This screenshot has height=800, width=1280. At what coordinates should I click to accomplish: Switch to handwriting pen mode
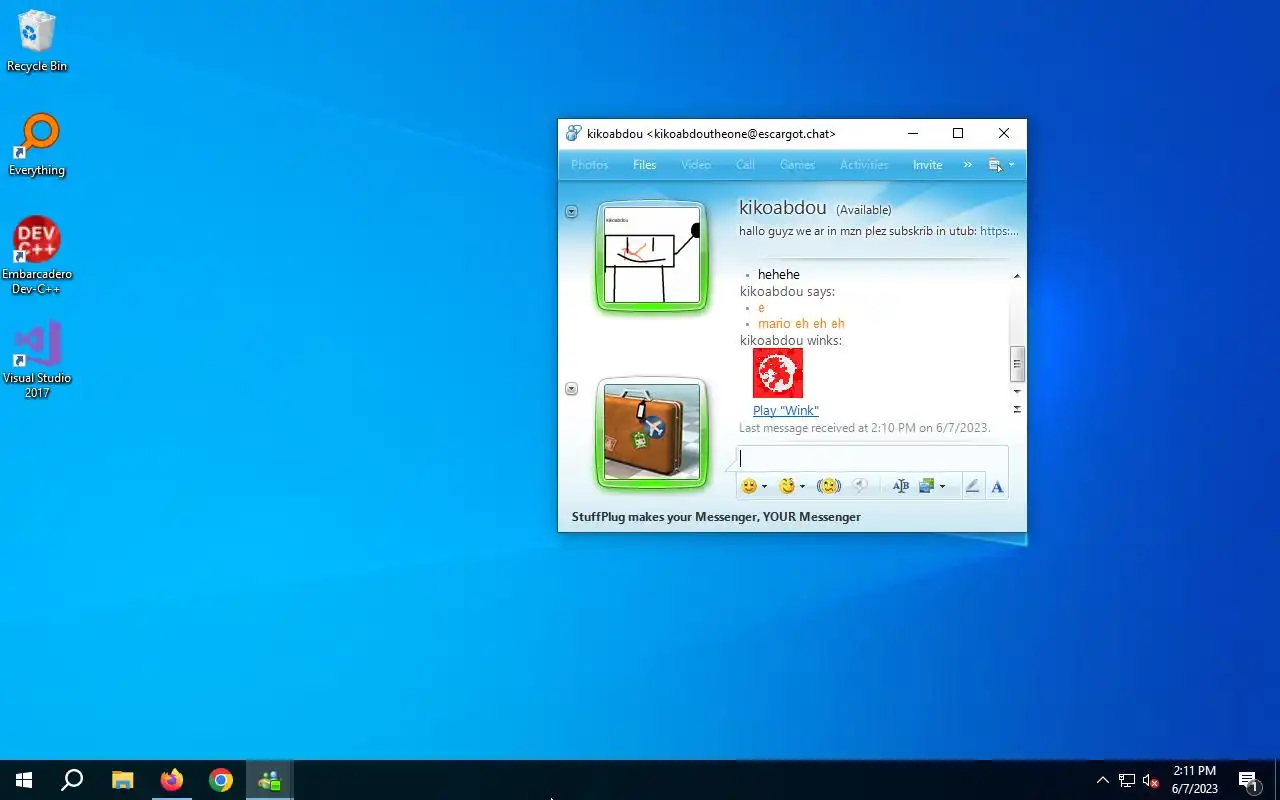tap(972, 487)
